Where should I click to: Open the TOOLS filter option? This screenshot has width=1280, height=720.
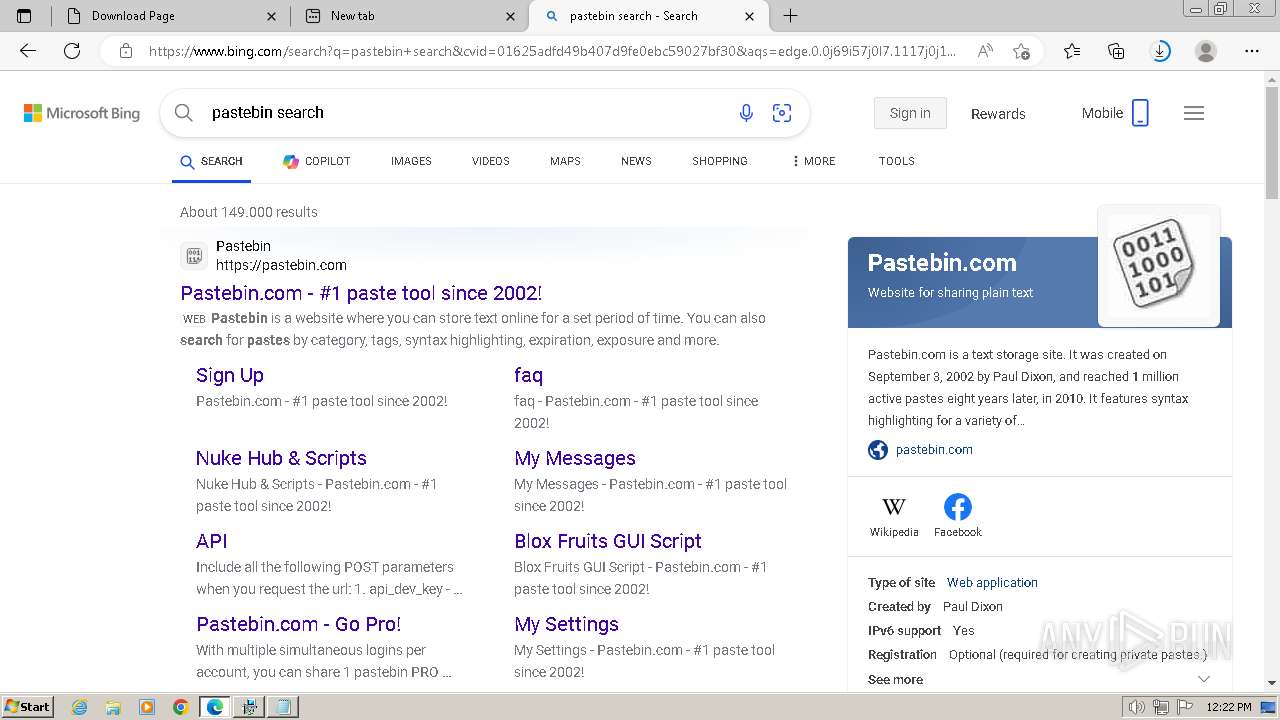click(897, 161)
